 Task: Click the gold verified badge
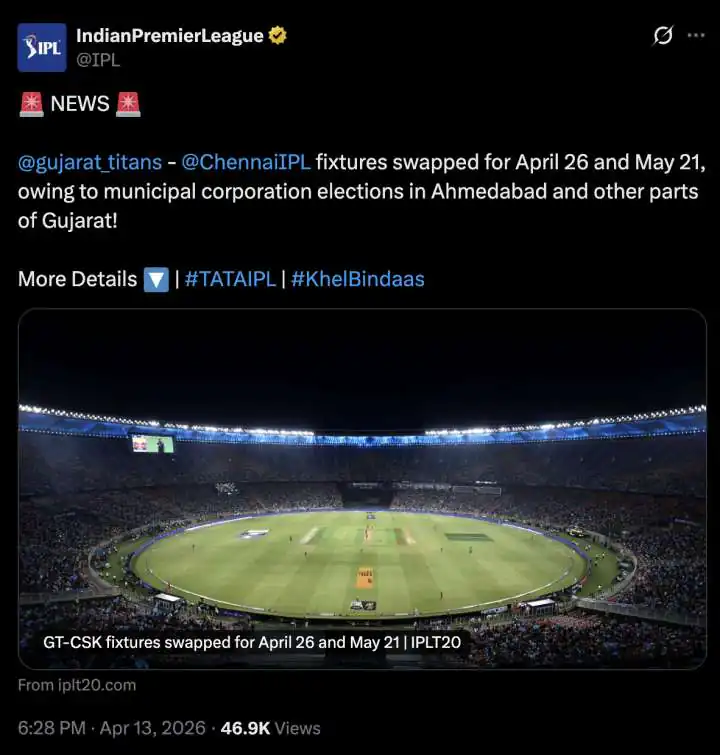pyautogui.click(x=278, y=36)
